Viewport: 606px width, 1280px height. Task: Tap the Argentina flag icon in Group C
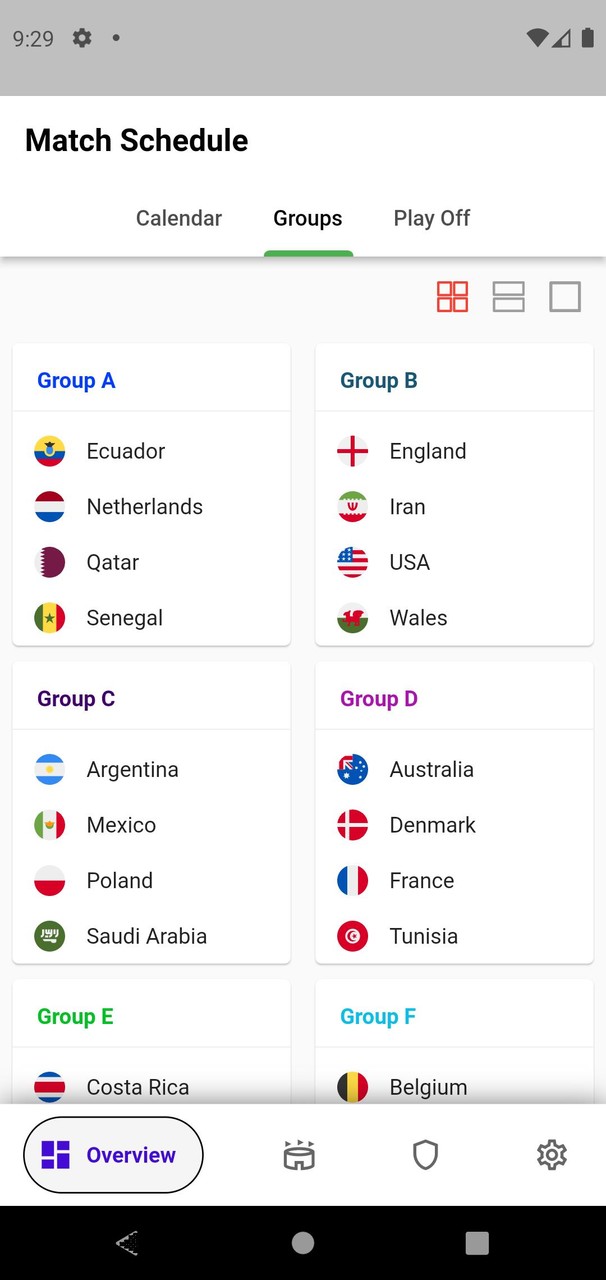click(x=49, y=769)
